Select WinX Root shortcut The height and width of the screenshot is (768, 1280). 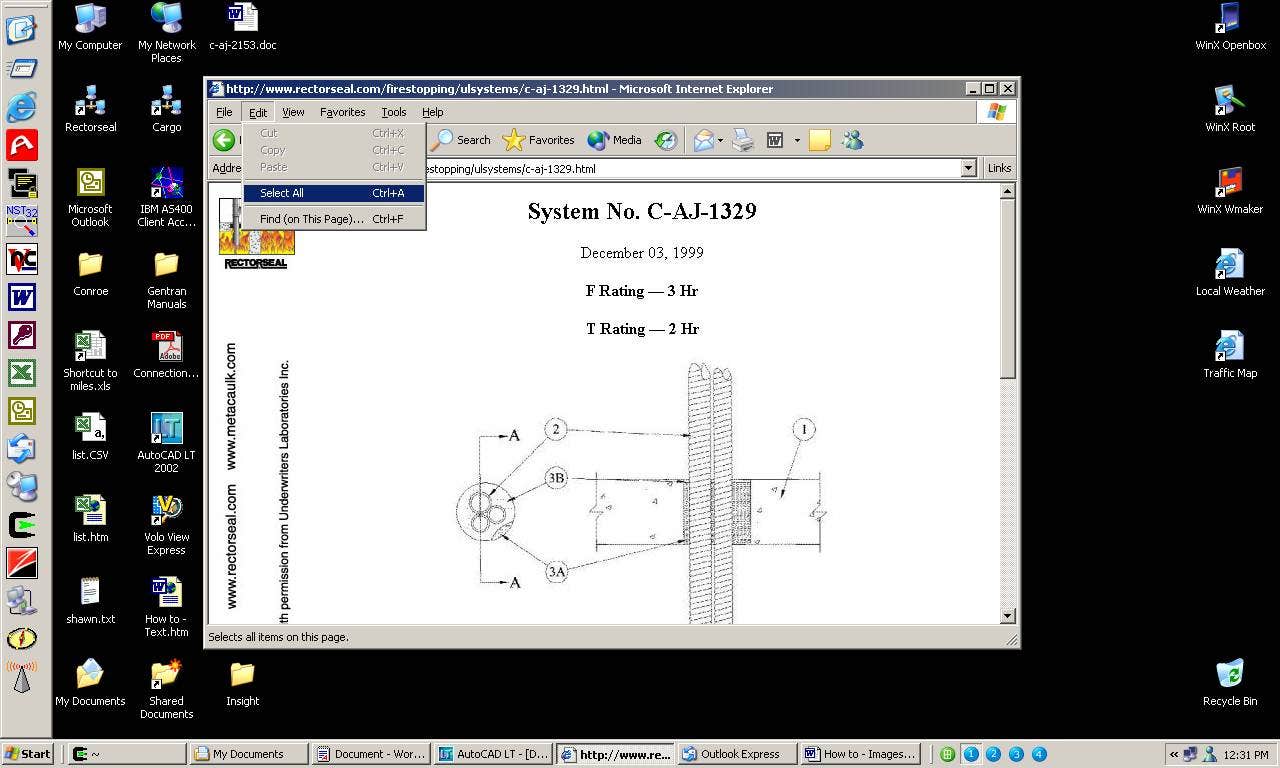coord(1230,109)
